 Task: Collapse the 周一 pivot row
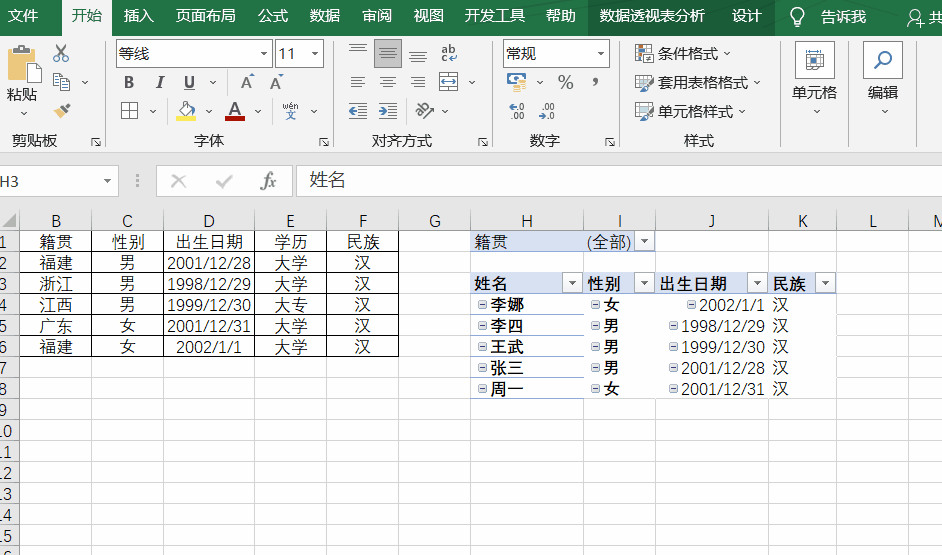[482, 389]
